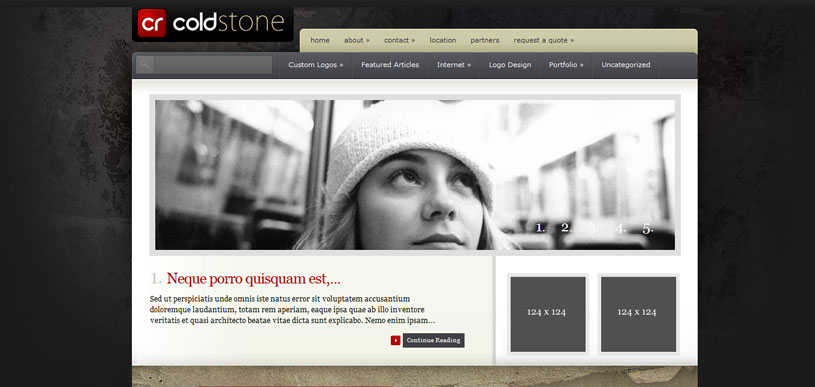The image size is (815, 387).
Task: Focus the search input field
Action: pos(213,65)
